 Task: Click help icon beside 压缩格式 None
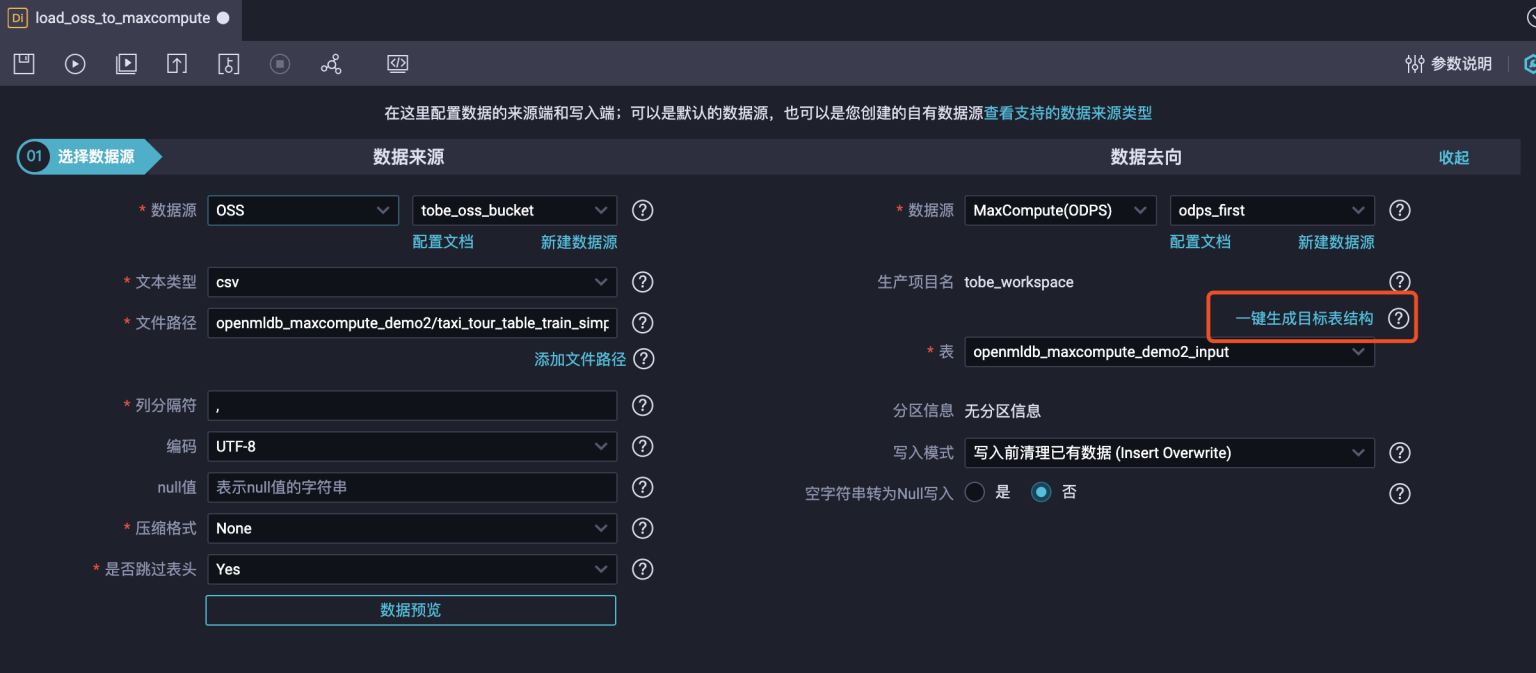pos(644,528)
